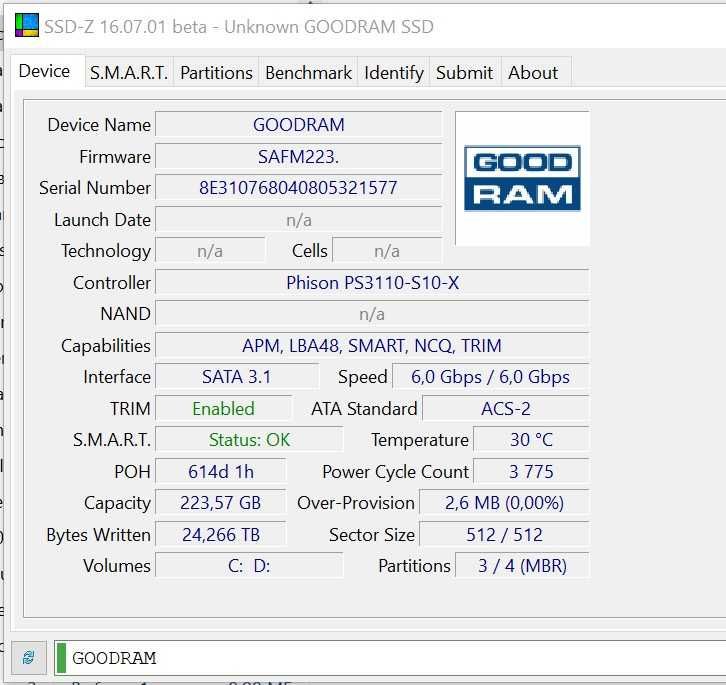The width and height of the screenshot is (726, 685).
Task: Click the GOODRAM brand logo image
Action: 522,178
